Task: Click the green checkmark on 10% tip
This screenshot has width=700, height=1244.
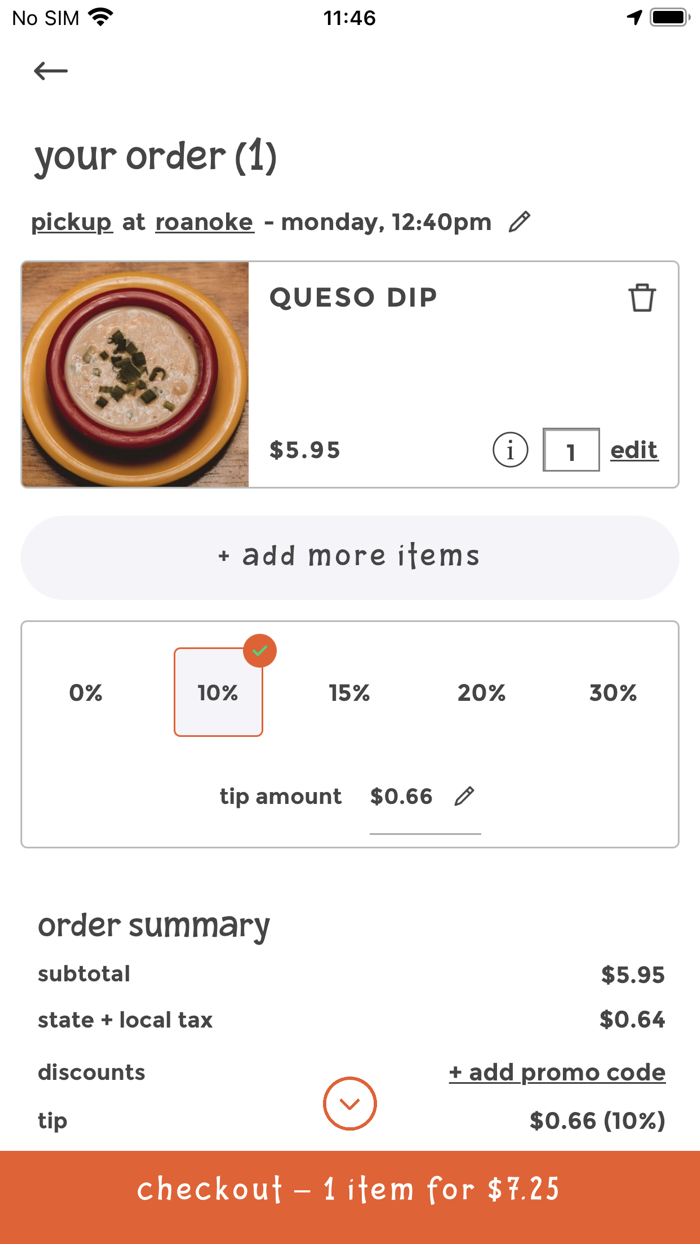Action: pos(259,651)
